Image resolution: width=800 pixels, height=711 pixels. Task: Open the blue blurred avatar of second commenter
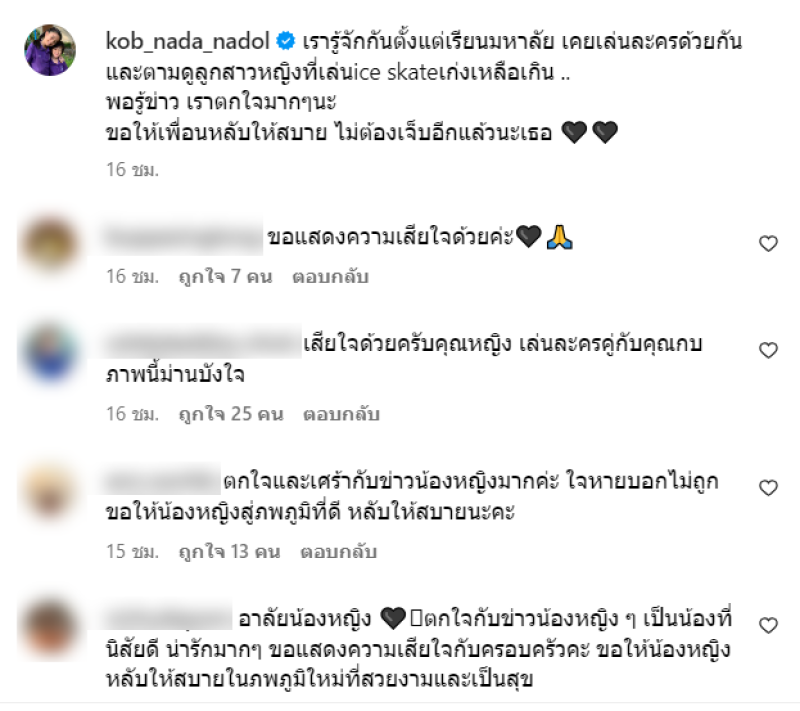point(50,351)
